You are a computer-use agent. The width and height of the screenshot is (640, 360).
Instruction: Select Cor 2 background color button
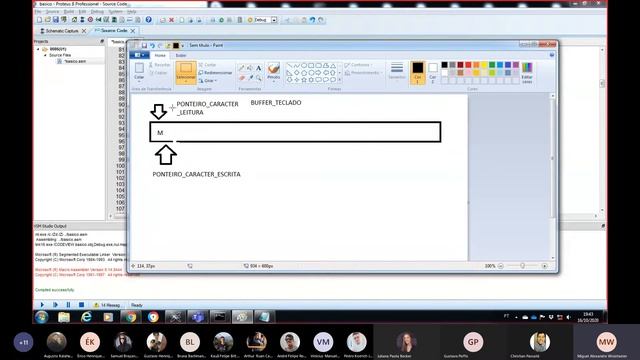tap(433, 72)
